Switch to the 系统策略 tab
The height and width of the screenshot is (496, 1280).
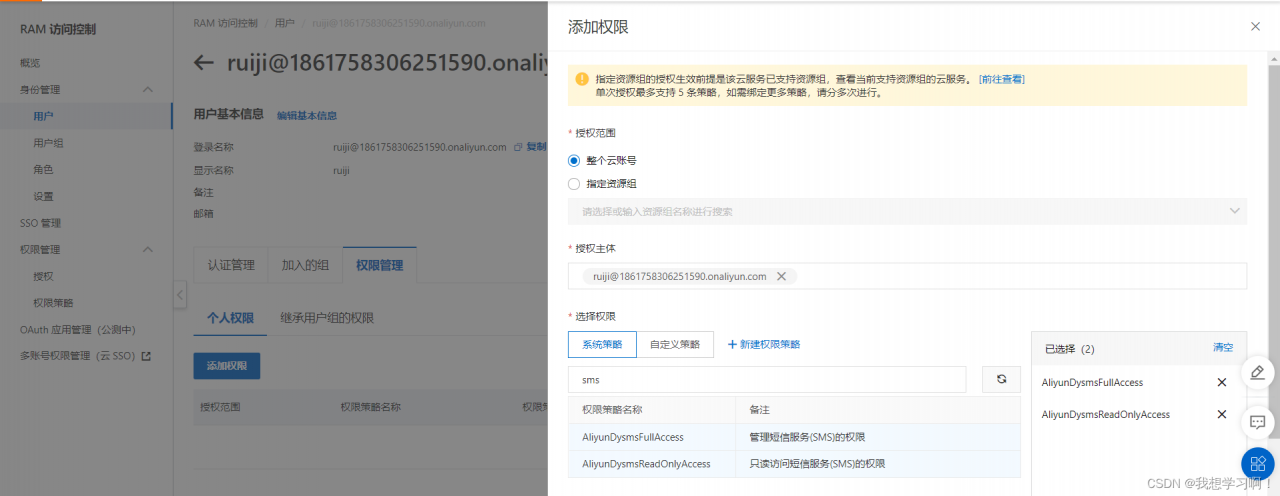click(602, 344)
